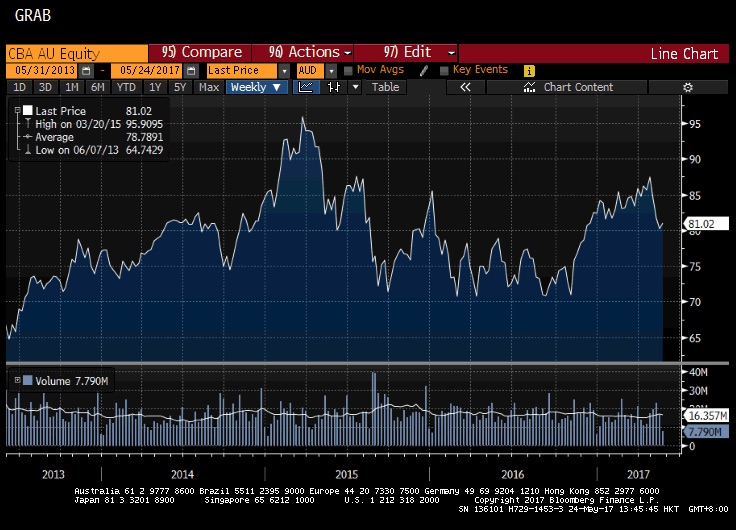The width and height of the screenshot is (736, 530).
Task: Click the line chart style icon
Action: (307, 87)
